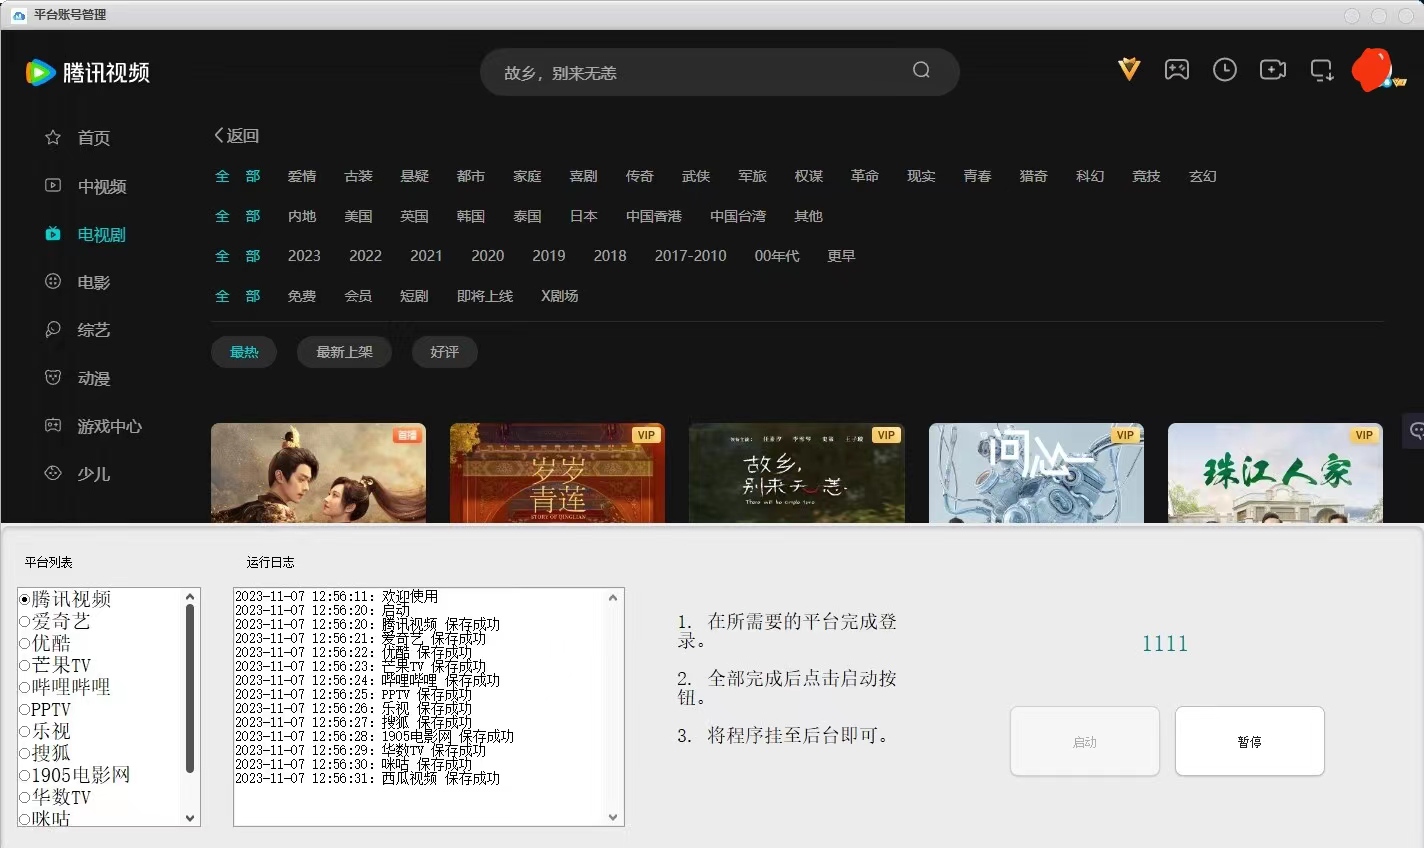Image resolution: width=1424 pixels, height=848 pixels.
Task: Click platform list scroll-up arrow
Action: point(190,597)
